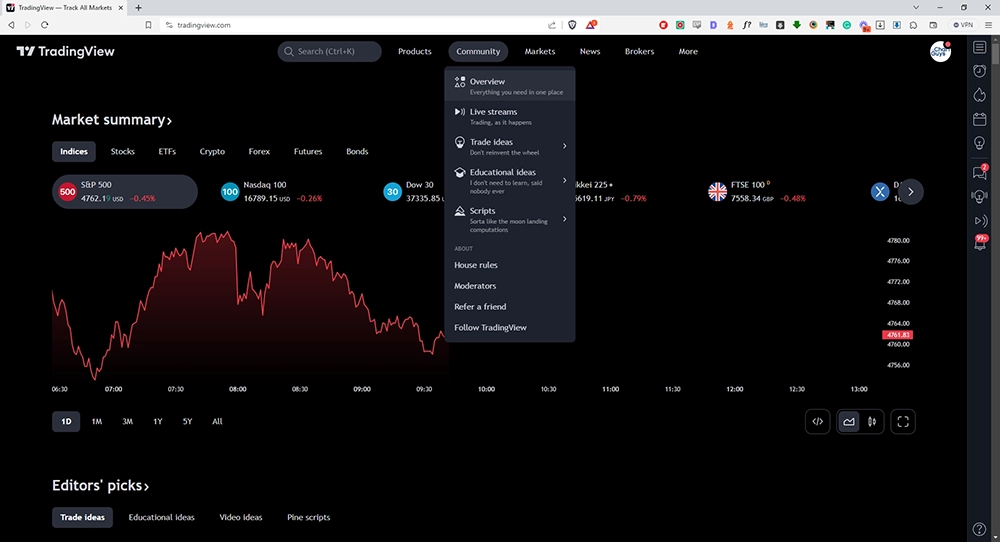Select the All time range
Viewport: 1000px width, 542px height.
[x=217, y=421]
